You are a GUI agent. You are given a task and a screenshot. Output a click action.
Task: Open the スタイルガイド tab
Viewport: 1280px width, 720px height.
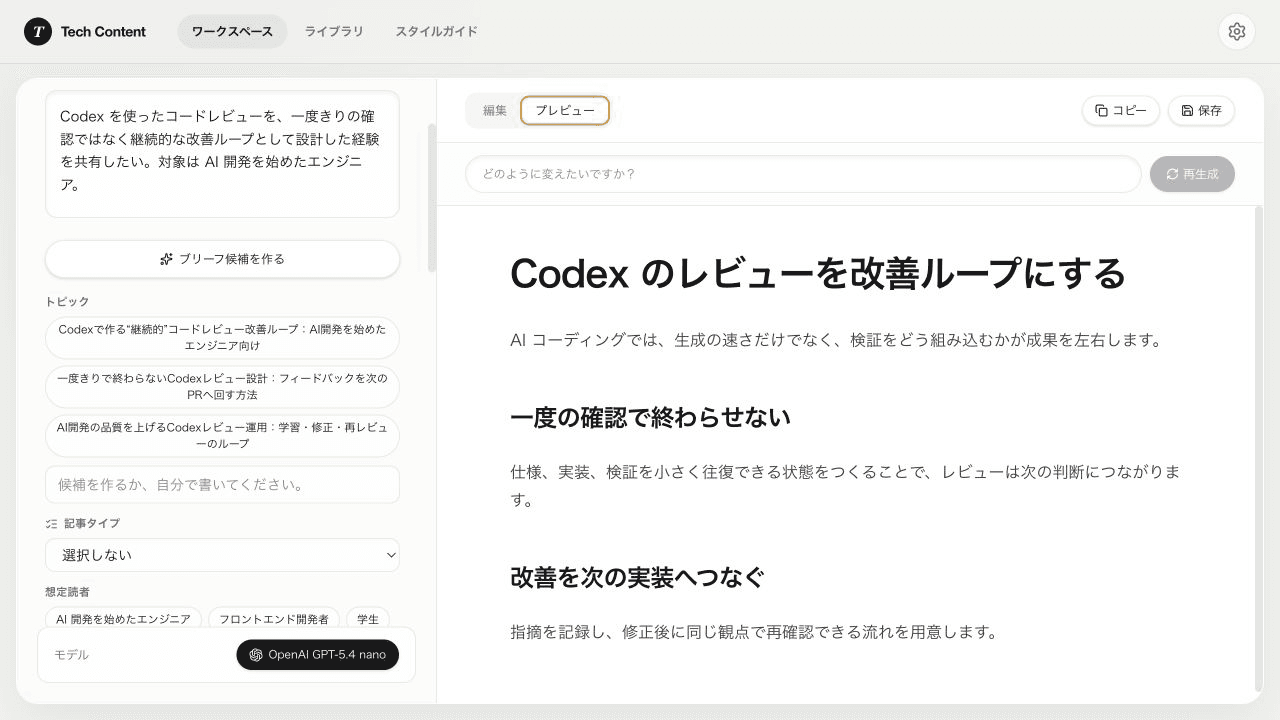436,32
